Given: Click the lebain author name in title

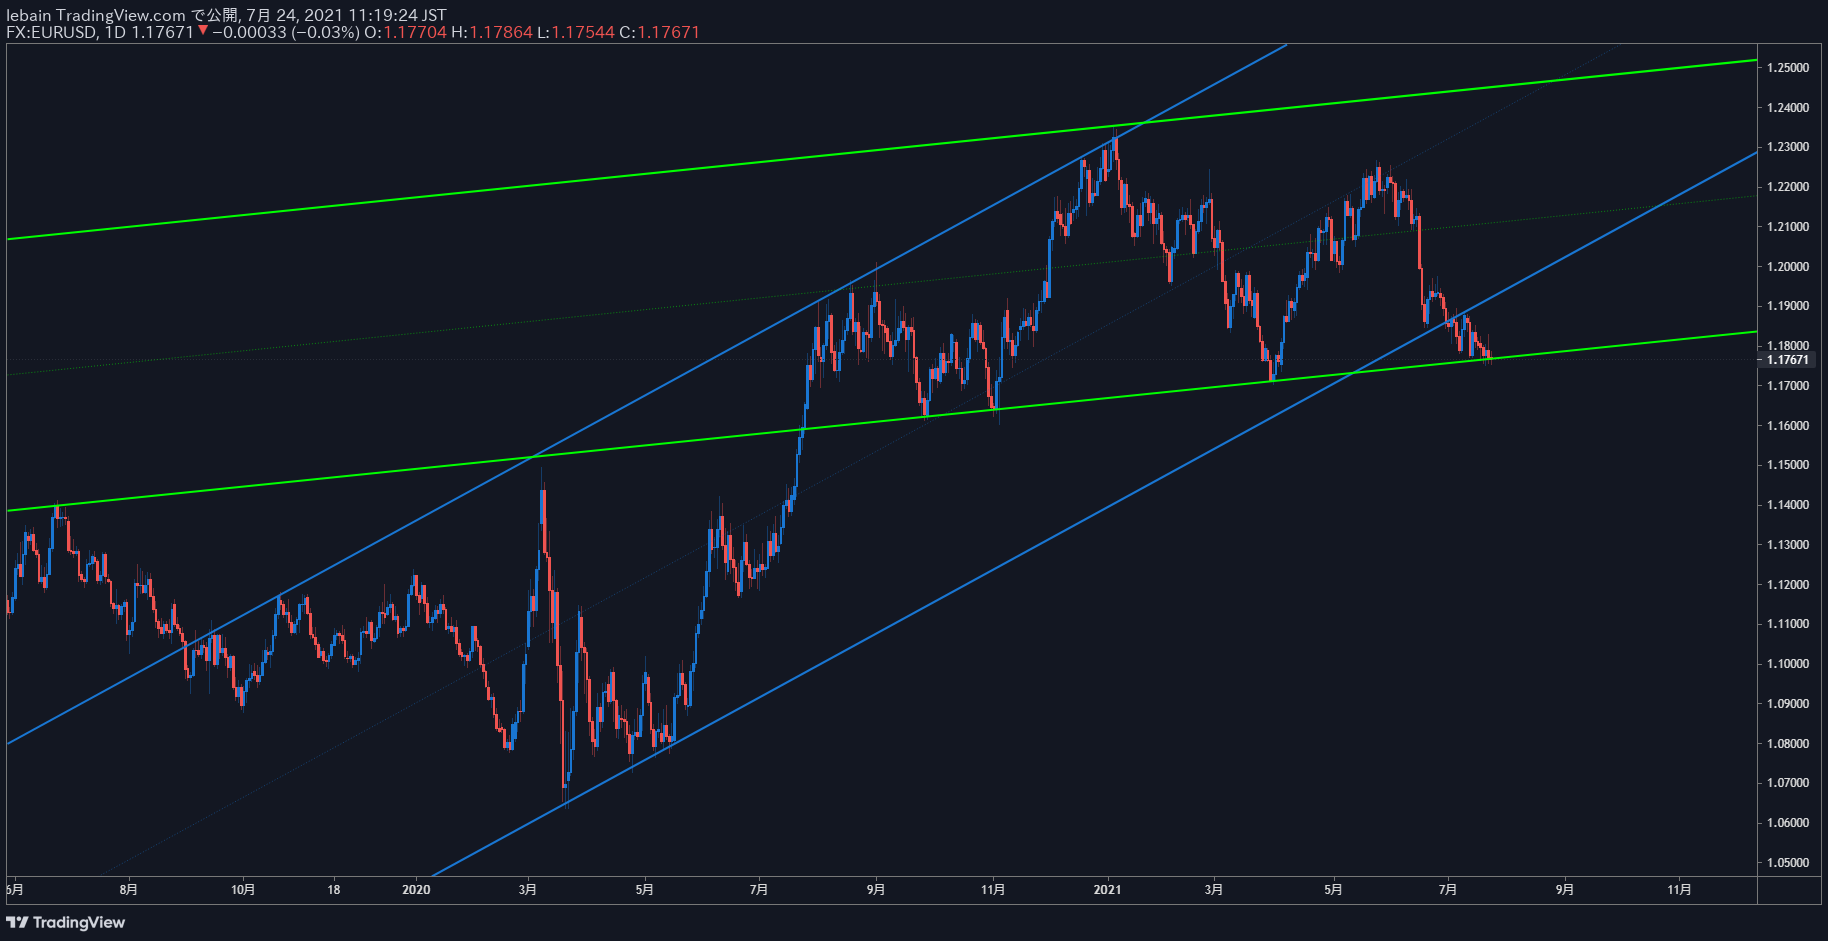Looking at the screenshot, I should (29, 15).
